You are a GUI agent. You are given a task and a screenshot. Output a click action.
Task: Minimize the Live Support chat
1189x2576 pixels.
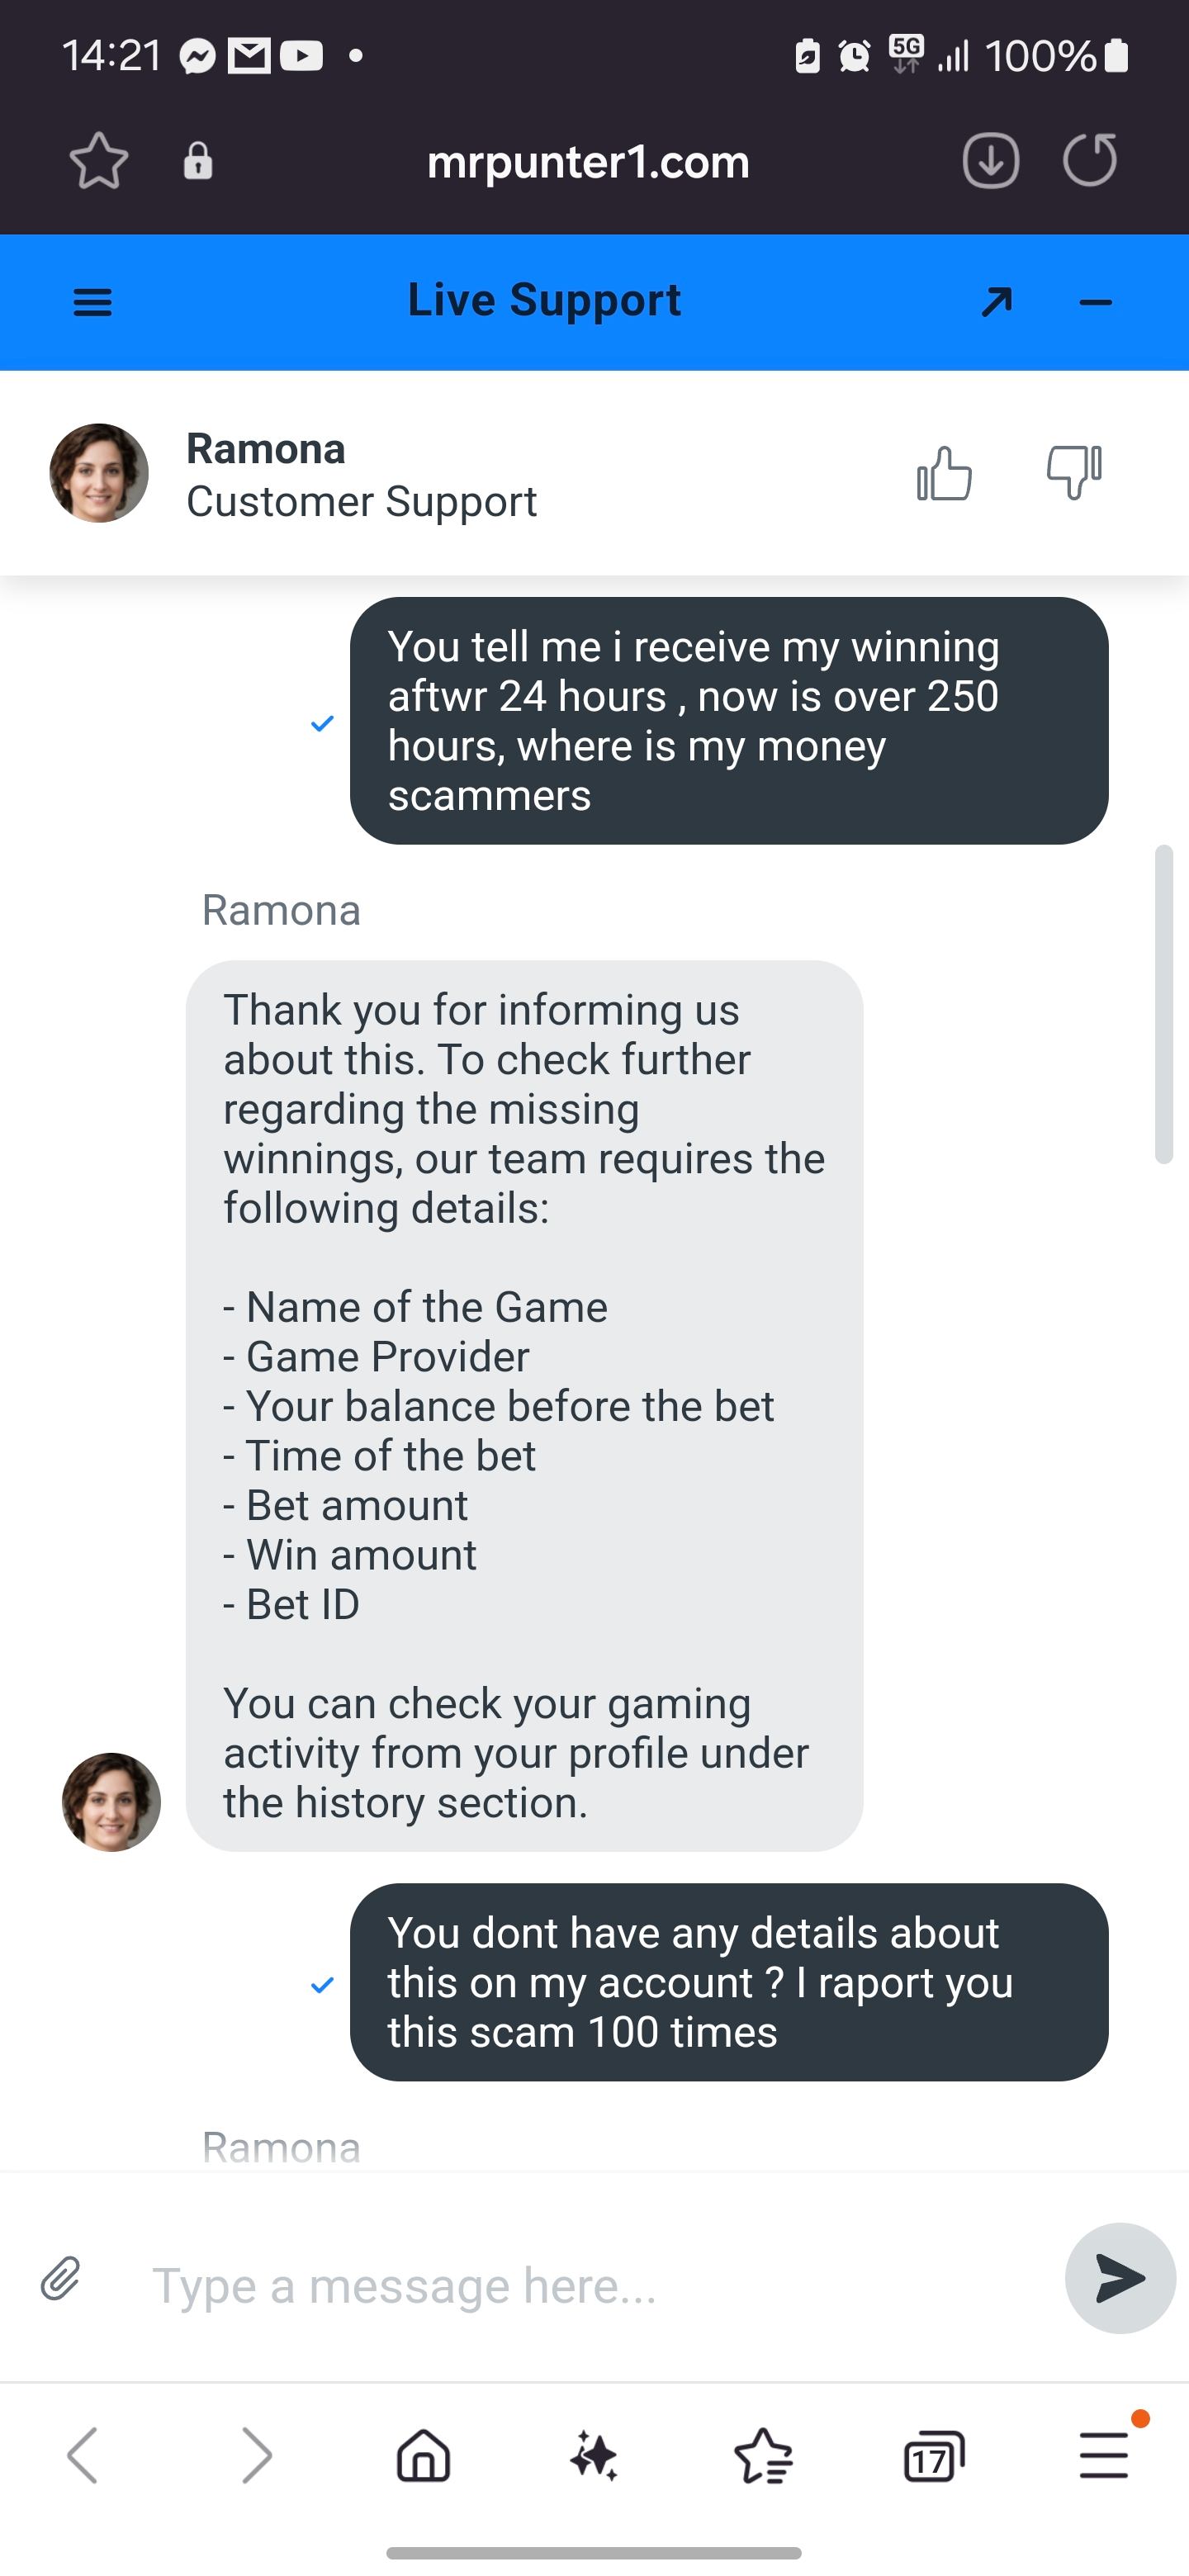(1096, 302)
